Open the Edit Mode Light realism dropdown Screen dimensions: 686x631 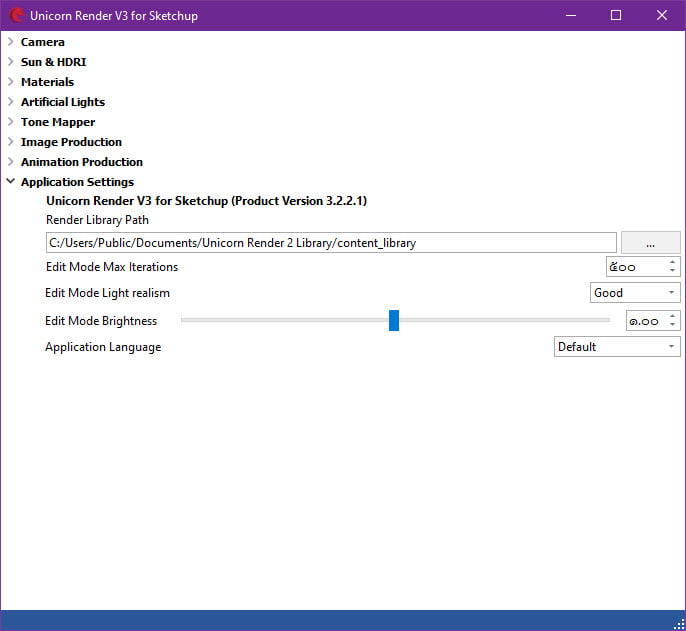(x=635, y=293)
